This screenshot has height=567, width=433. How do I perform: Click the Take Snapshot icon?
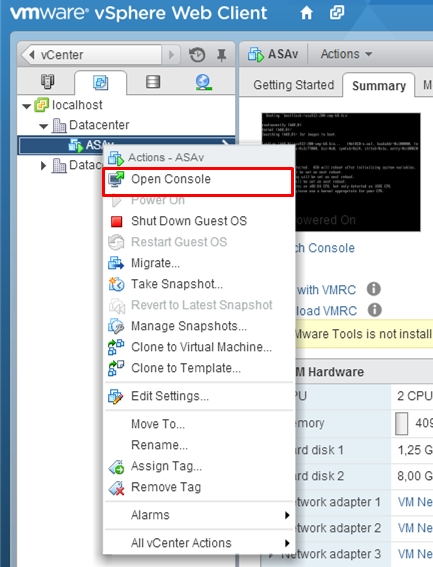click(116, 284)
